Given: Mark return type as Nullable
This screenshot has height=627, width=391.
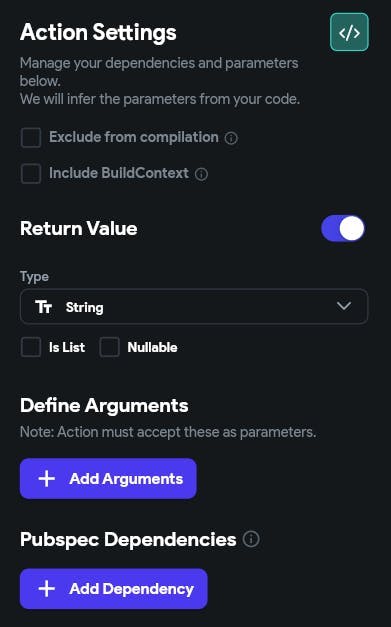Looking at the screenshot, I should [110, 347].
